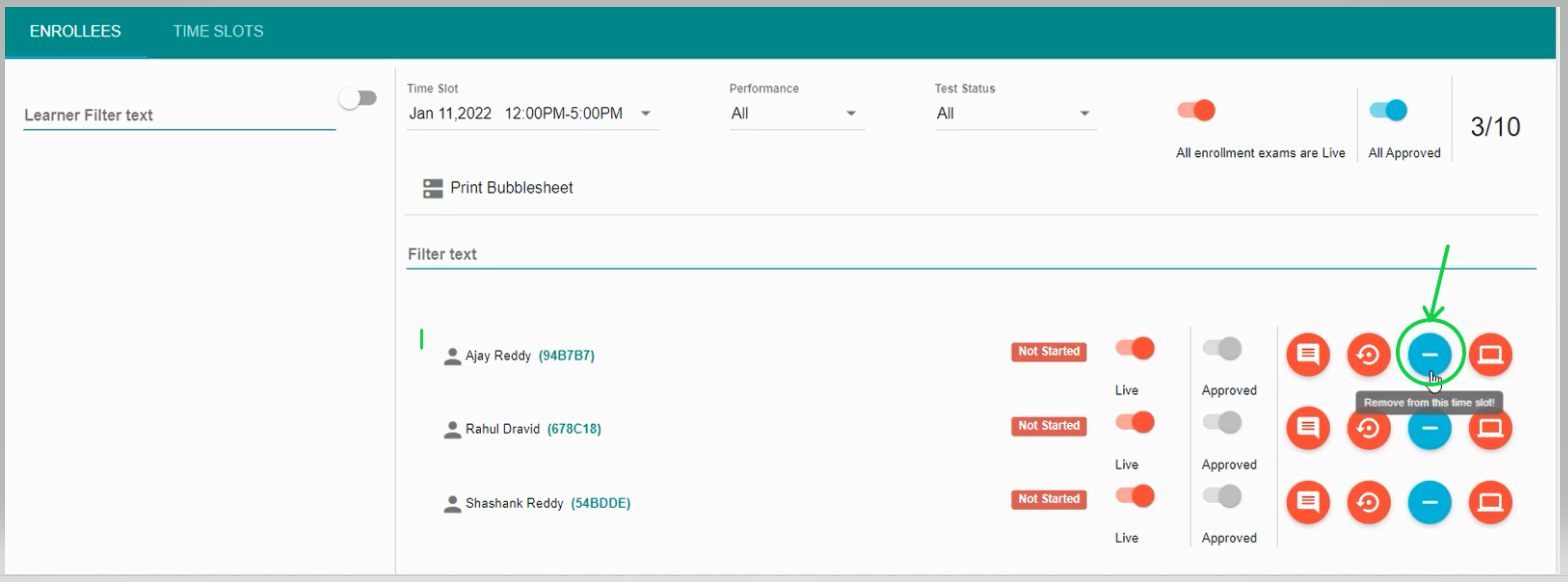Click reset icon for Shashank Reddy
Viewport: 1568px width, 582px height.
1368,502
